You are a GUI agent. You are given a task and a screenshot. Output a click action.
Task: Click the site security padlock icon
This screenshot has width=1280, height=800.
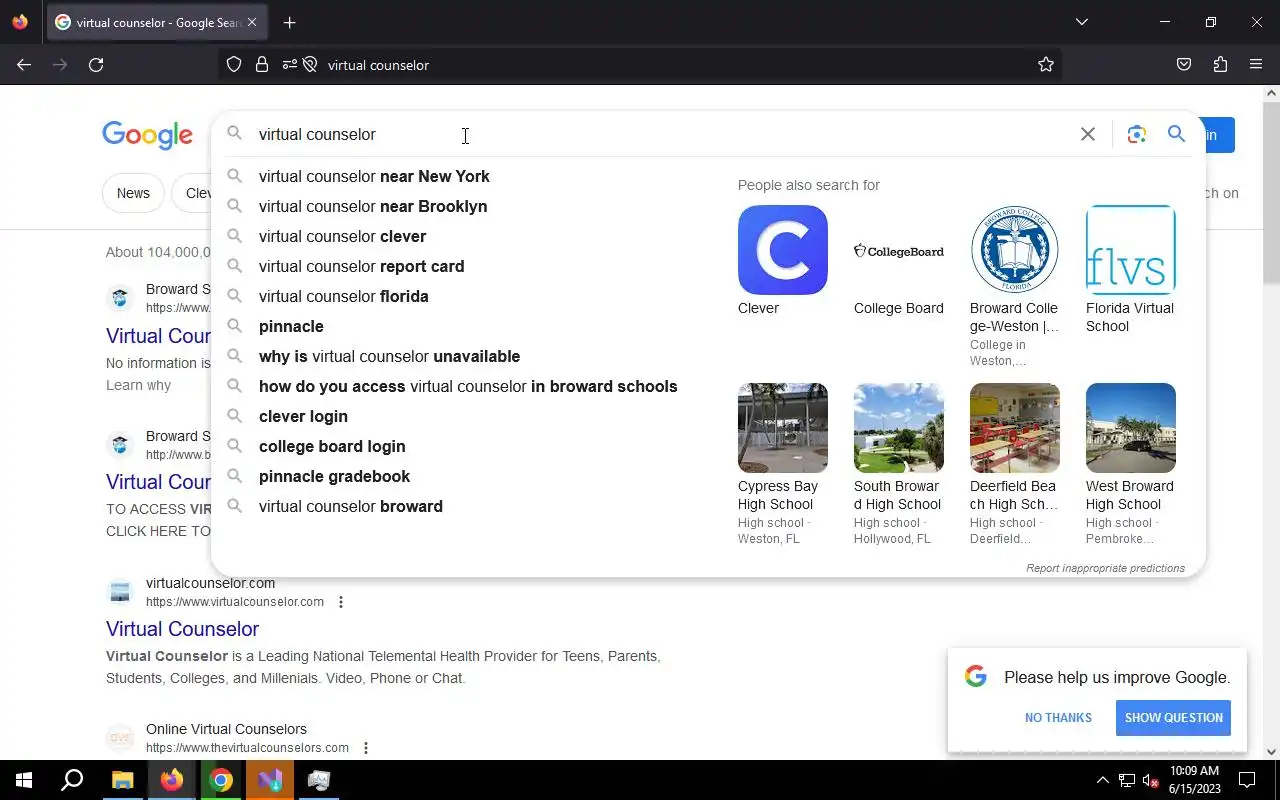(x=262, y=65)
